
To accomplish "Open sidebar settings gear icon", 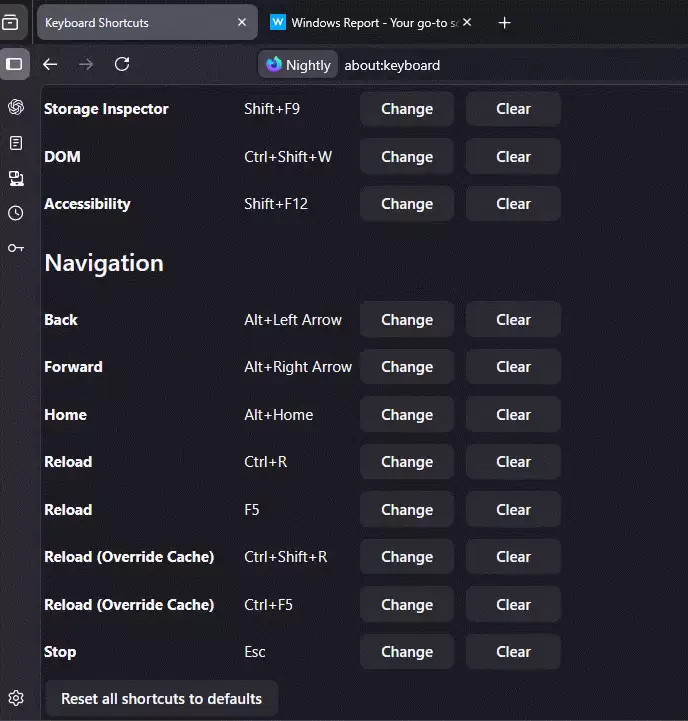I will coord(15,698).
